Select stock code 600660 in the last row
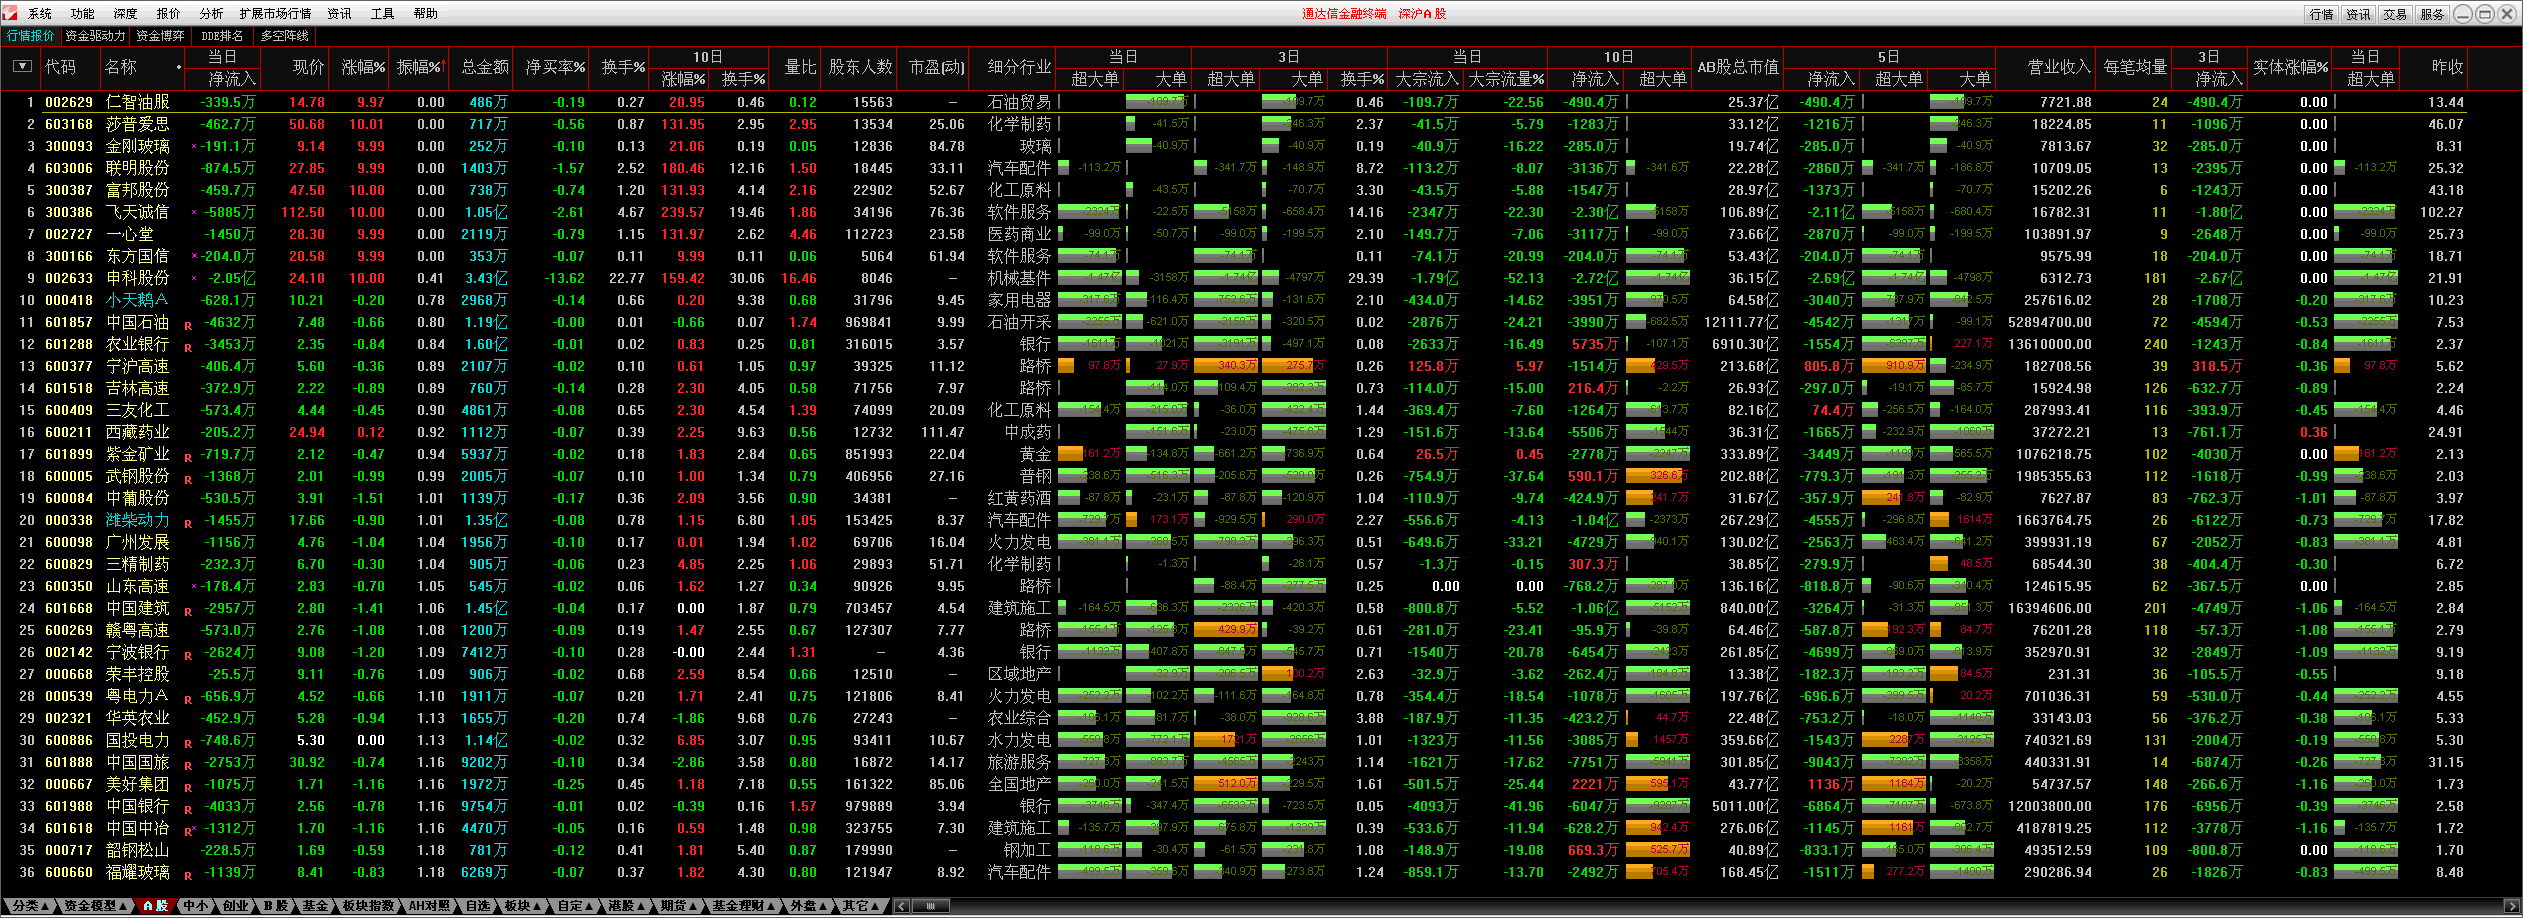2523x918 pixels. click(69, 872)
